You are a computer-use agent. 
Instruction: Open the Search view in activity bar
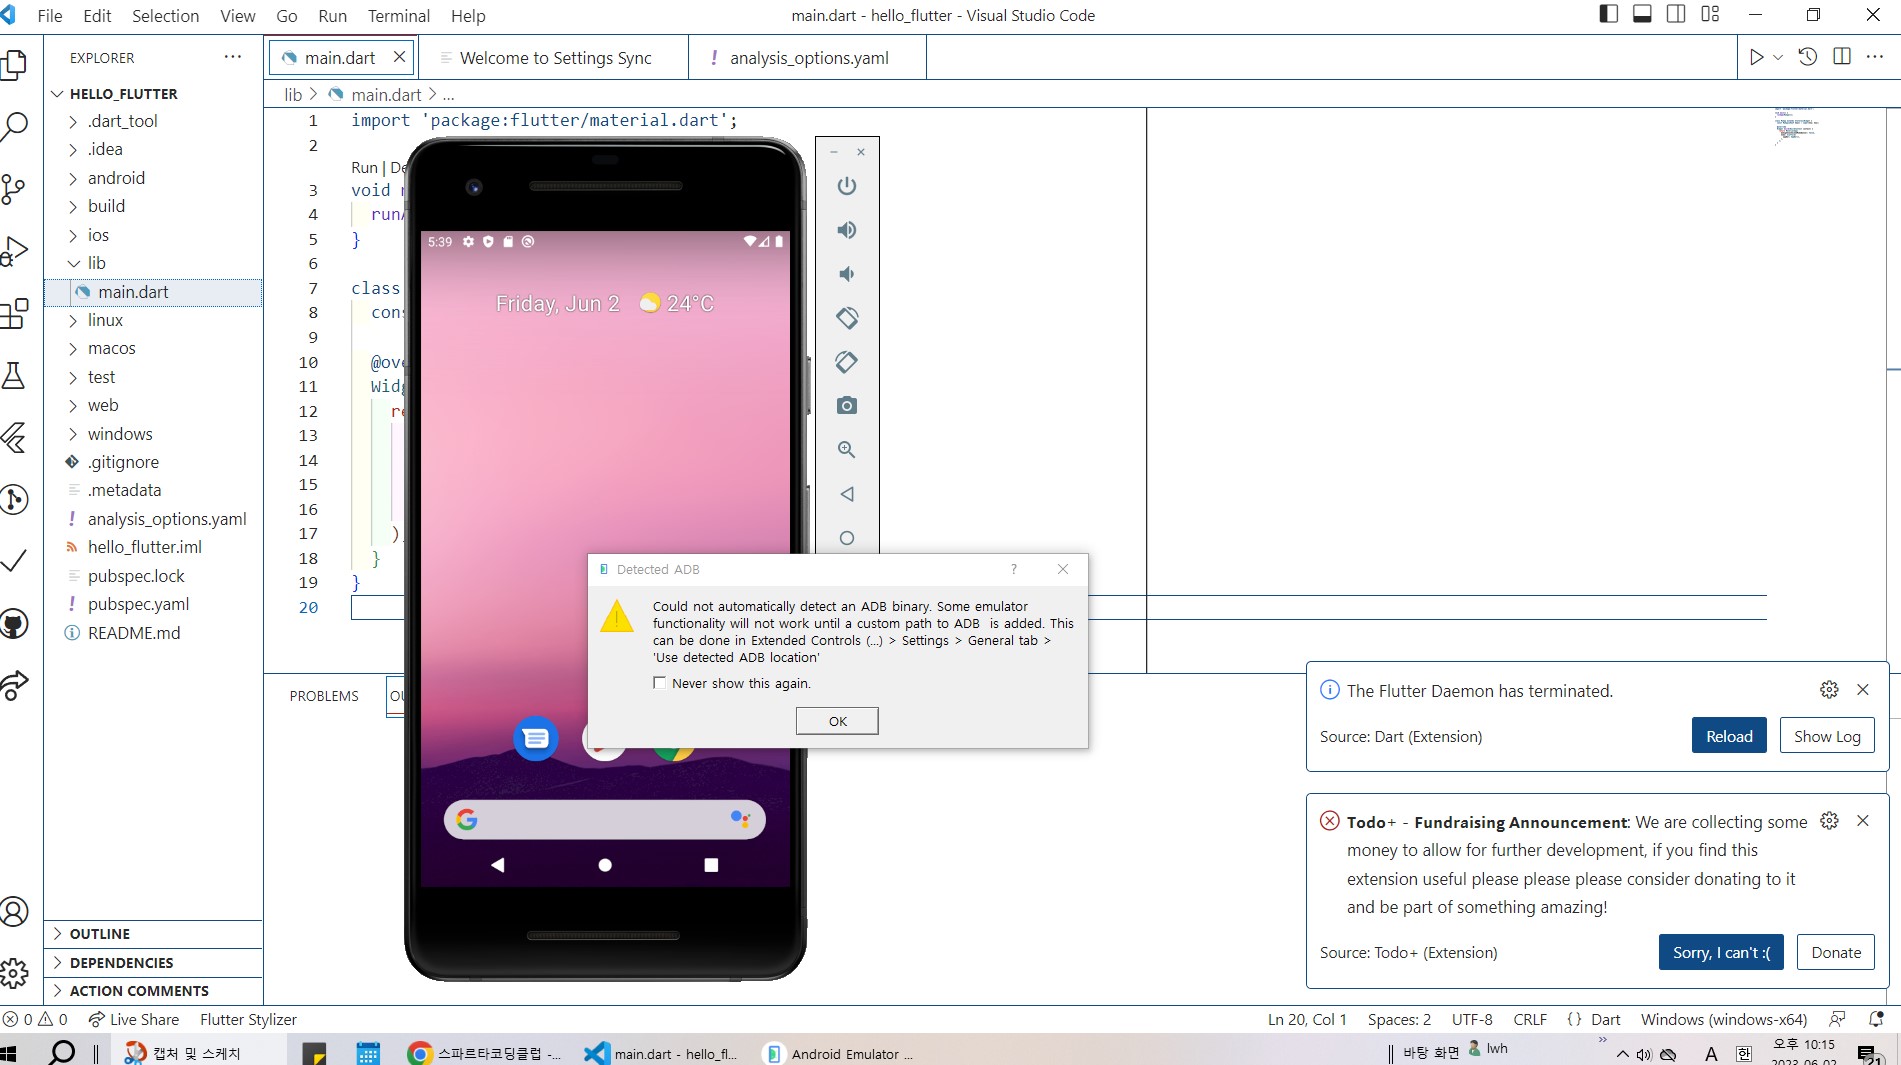15,127
